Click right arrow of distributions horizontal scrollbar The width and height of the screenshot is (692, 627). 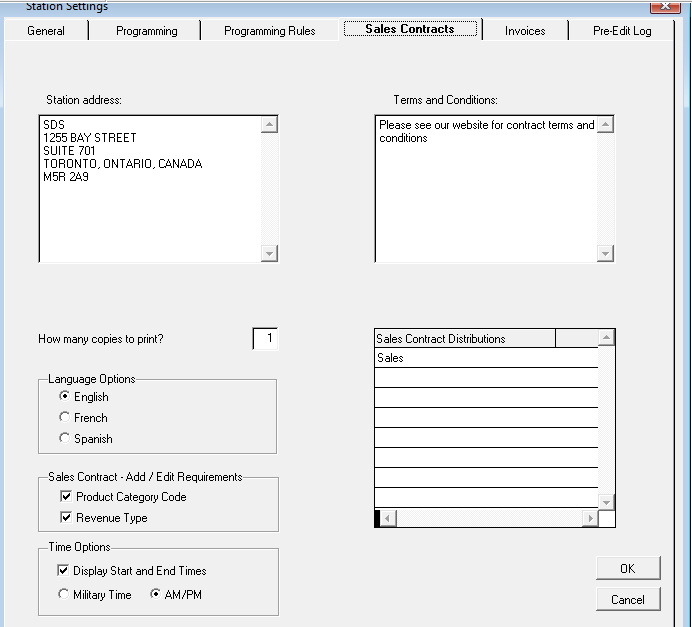pyautogui.click(x=590, y=519)
